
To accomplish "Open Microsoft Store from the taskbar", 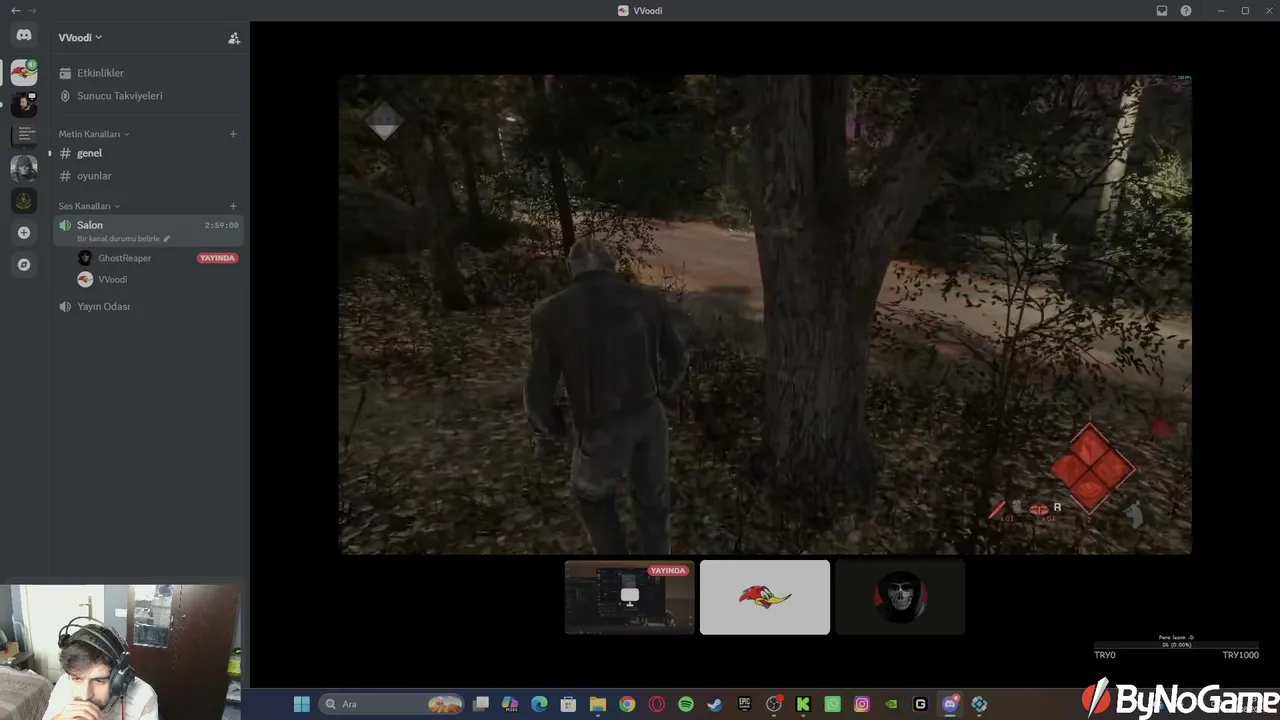I will [x=569, y=704].
